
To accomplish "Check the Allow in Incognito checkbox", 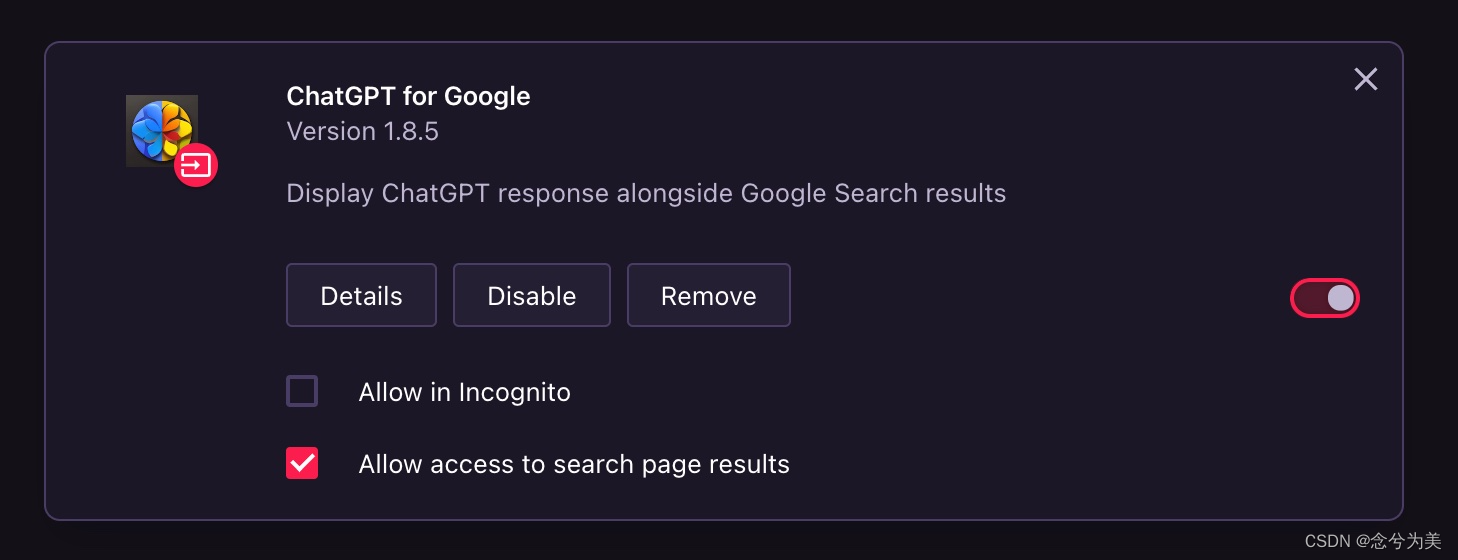I will pos(302,391).
